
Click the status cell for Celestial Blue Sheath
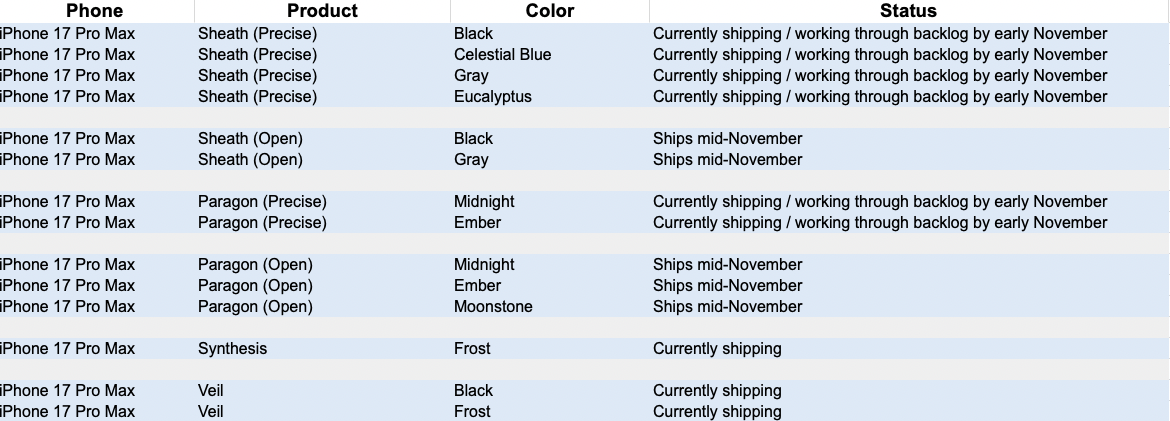coord(880,54)
